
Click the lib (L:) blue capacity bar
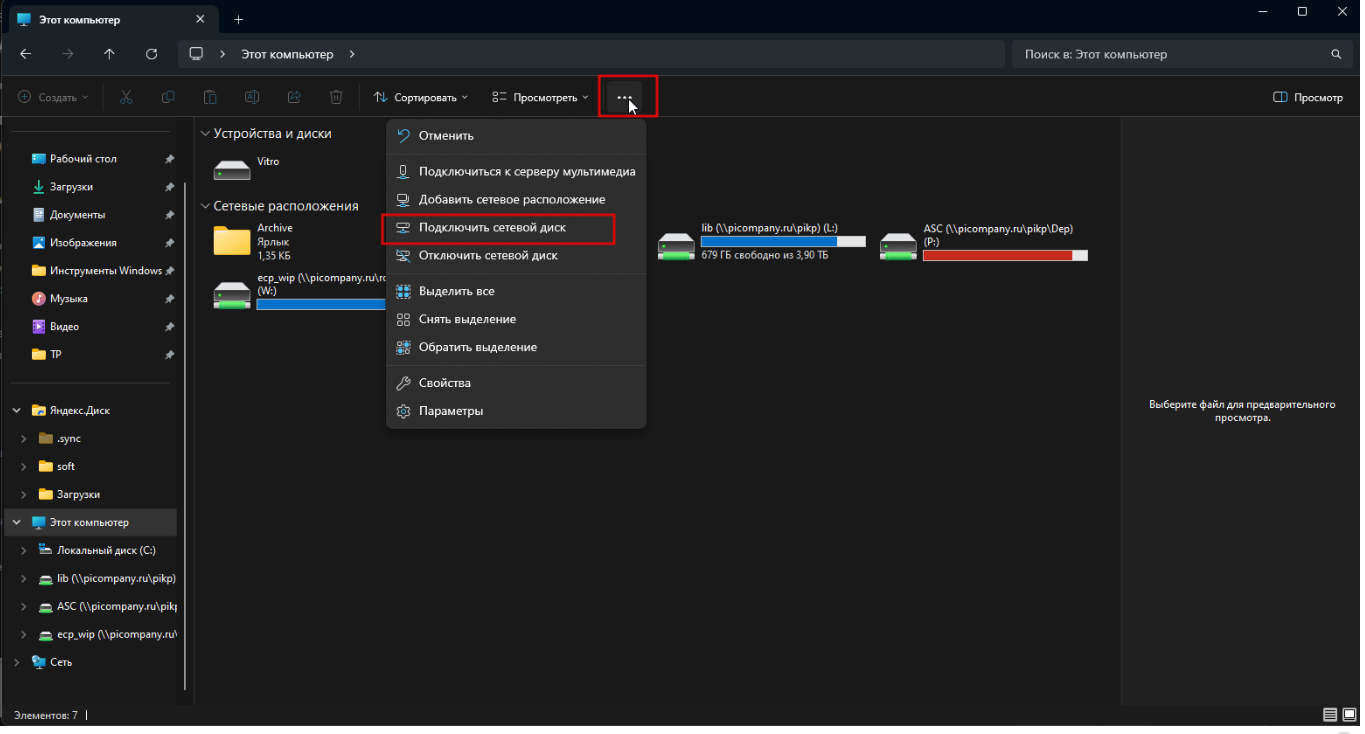pyautogui.click(x=783, y=242)
